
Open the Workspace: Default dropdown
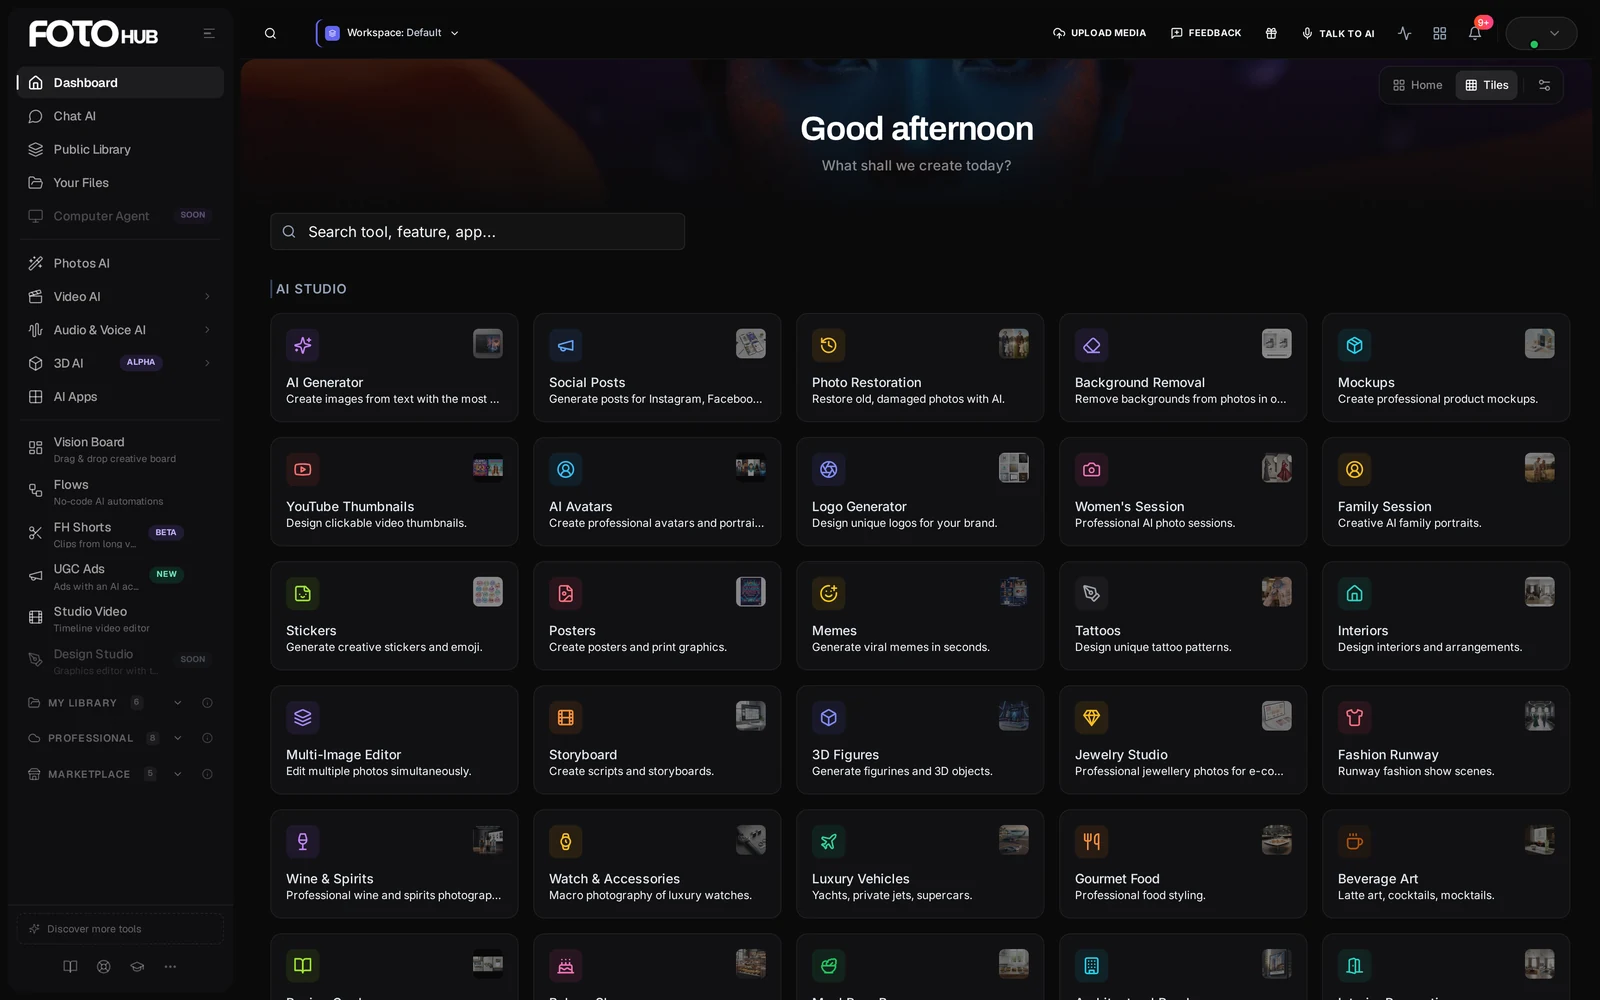(x=391, y=33)
